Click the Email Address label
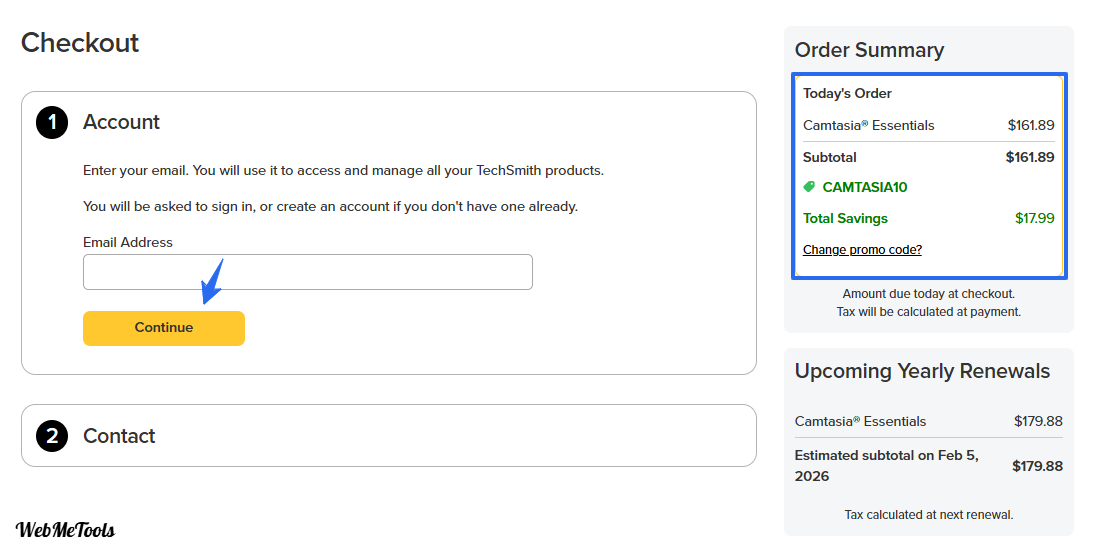 (x=128, y=242)
